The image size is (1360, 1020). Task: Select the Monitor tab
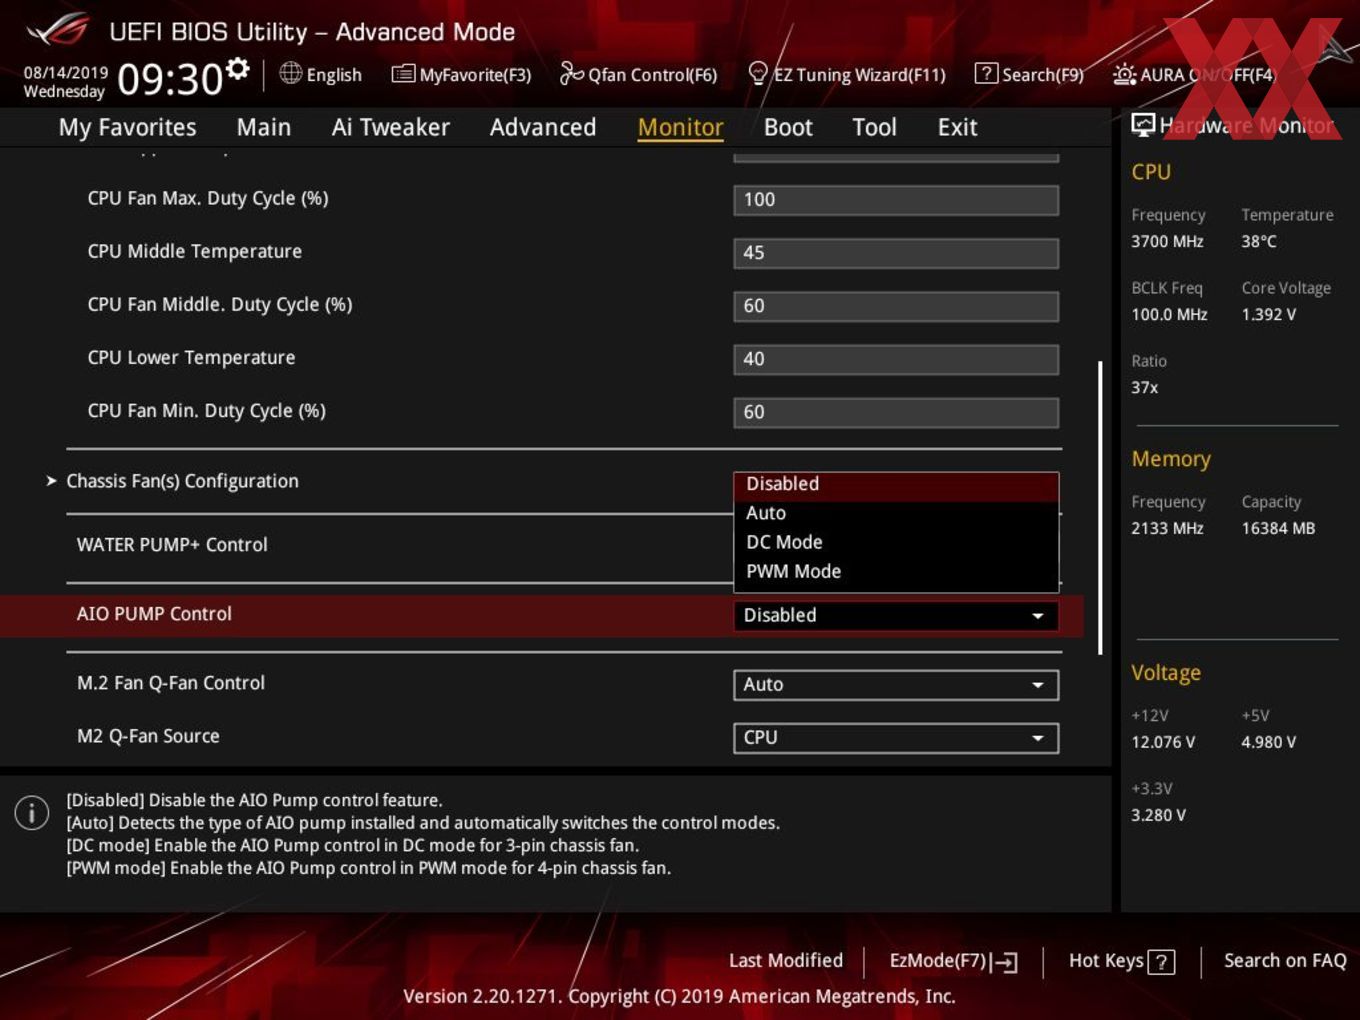[x=680, y=127]
